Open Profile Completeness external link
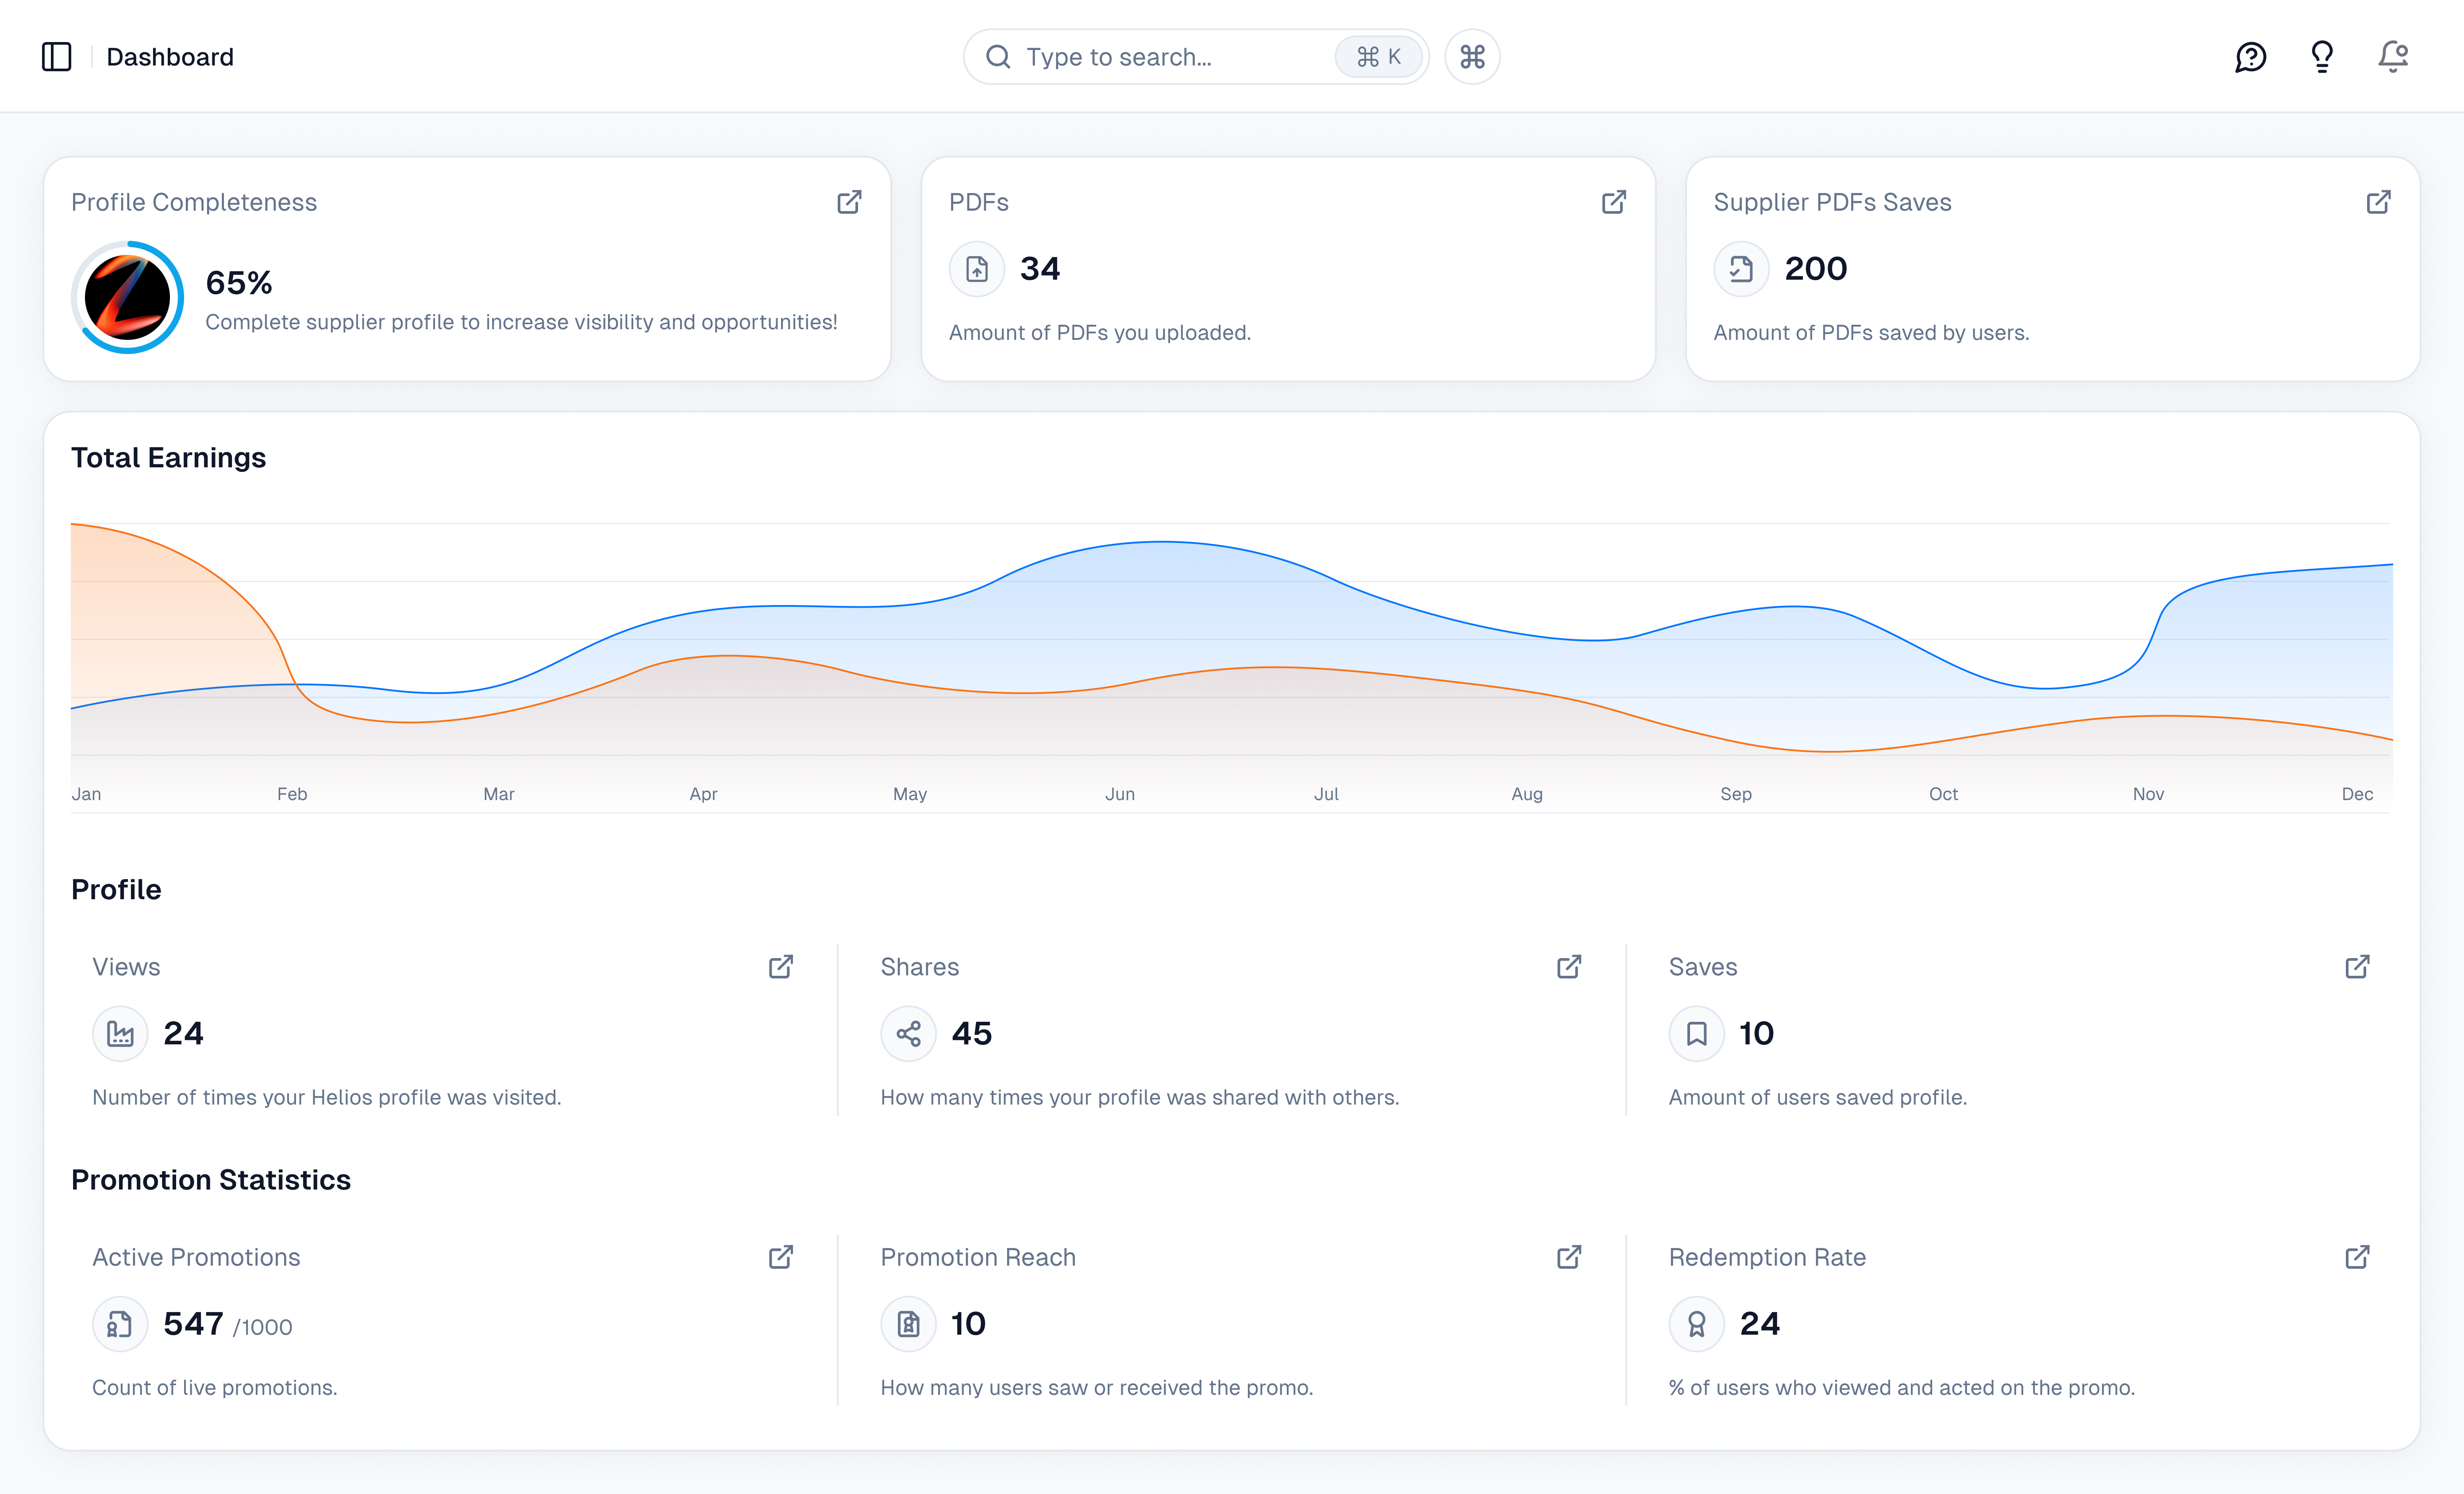The image size is (2464, 1494). pos(849,202)
